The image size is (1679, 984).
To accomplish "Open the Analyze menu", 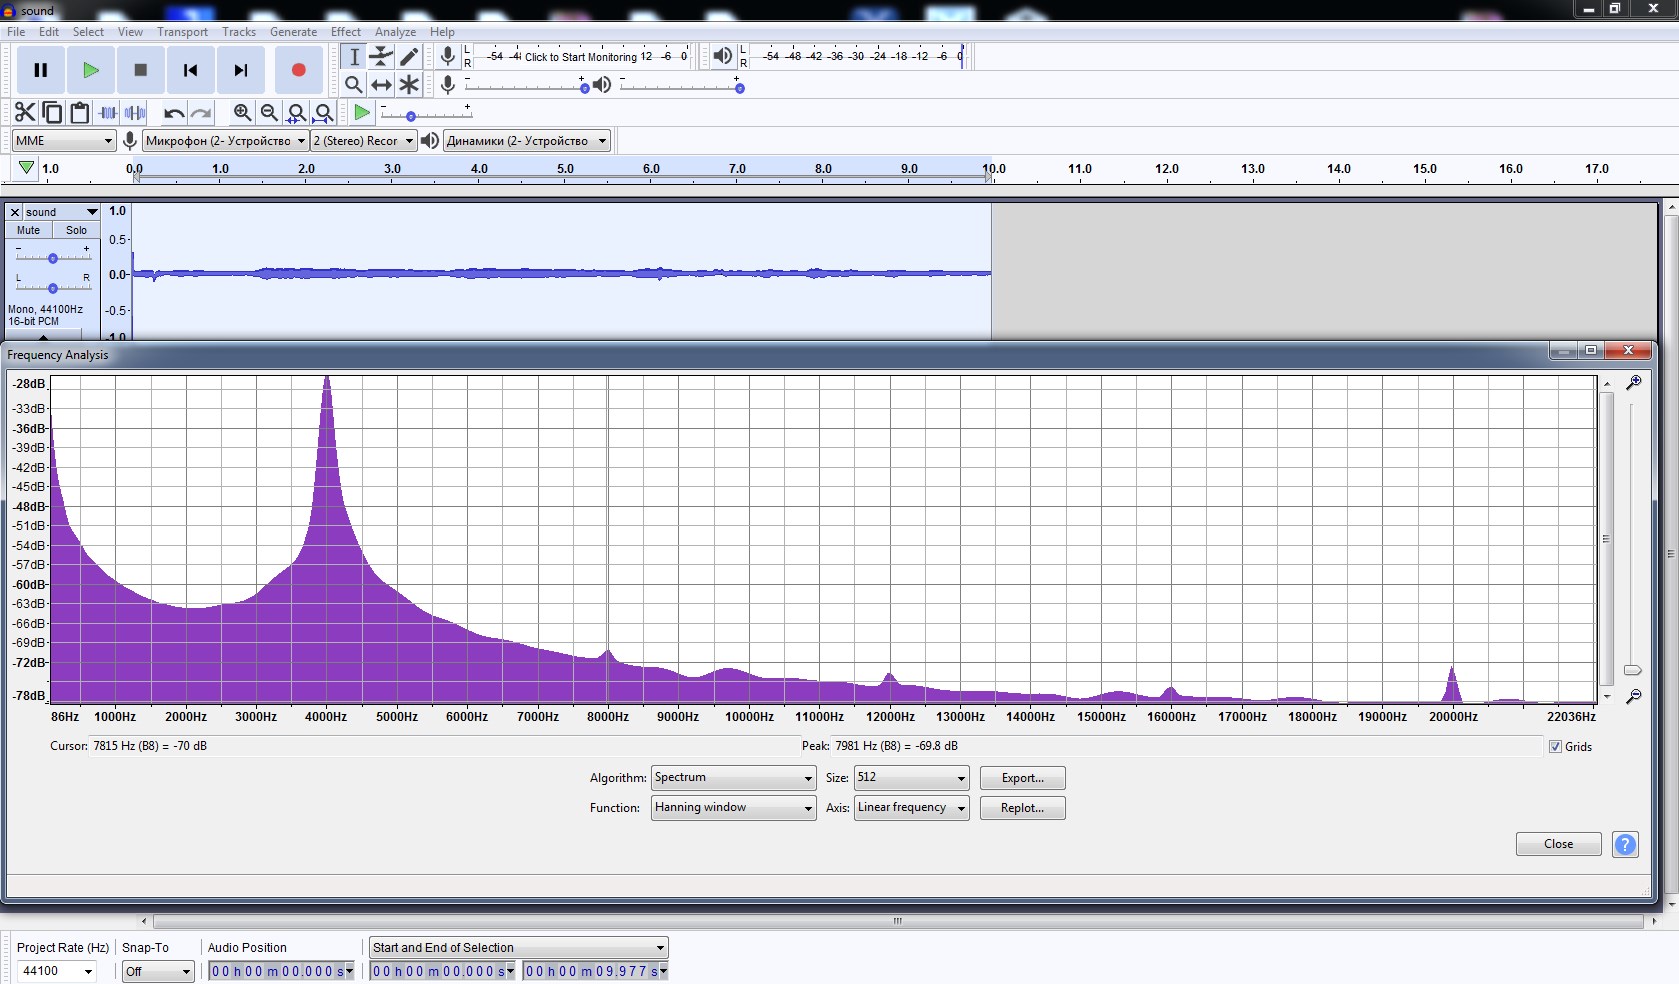I will tap(395, 32).
